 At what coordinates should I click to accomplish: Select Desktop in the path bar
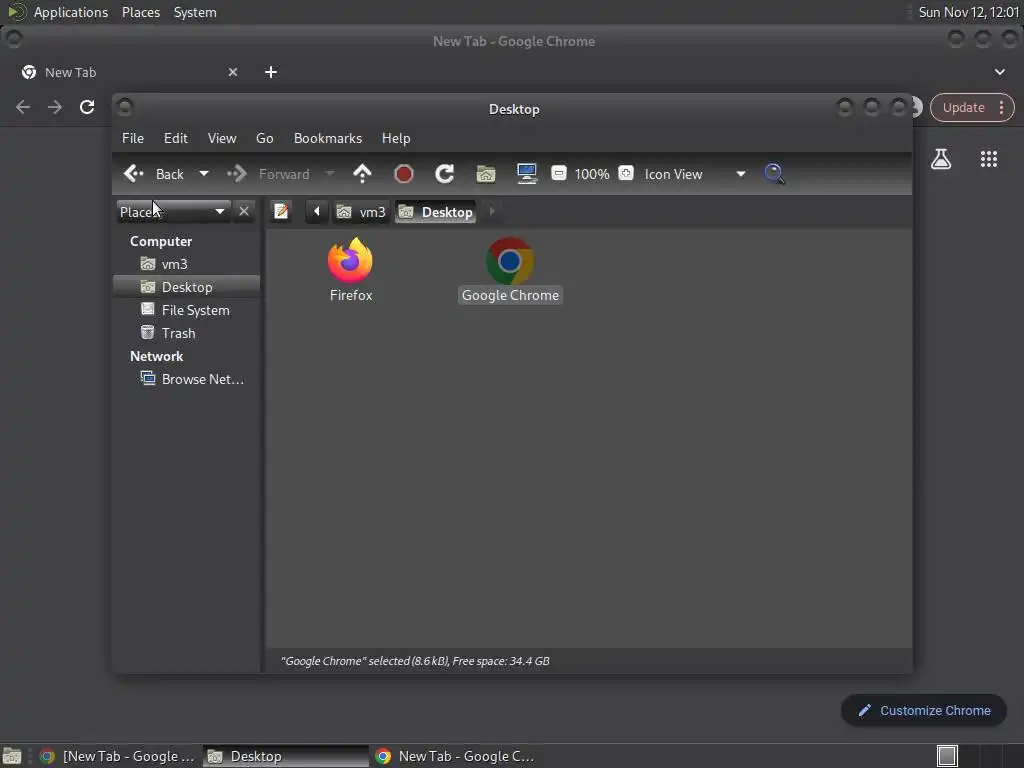pos(436,212)
